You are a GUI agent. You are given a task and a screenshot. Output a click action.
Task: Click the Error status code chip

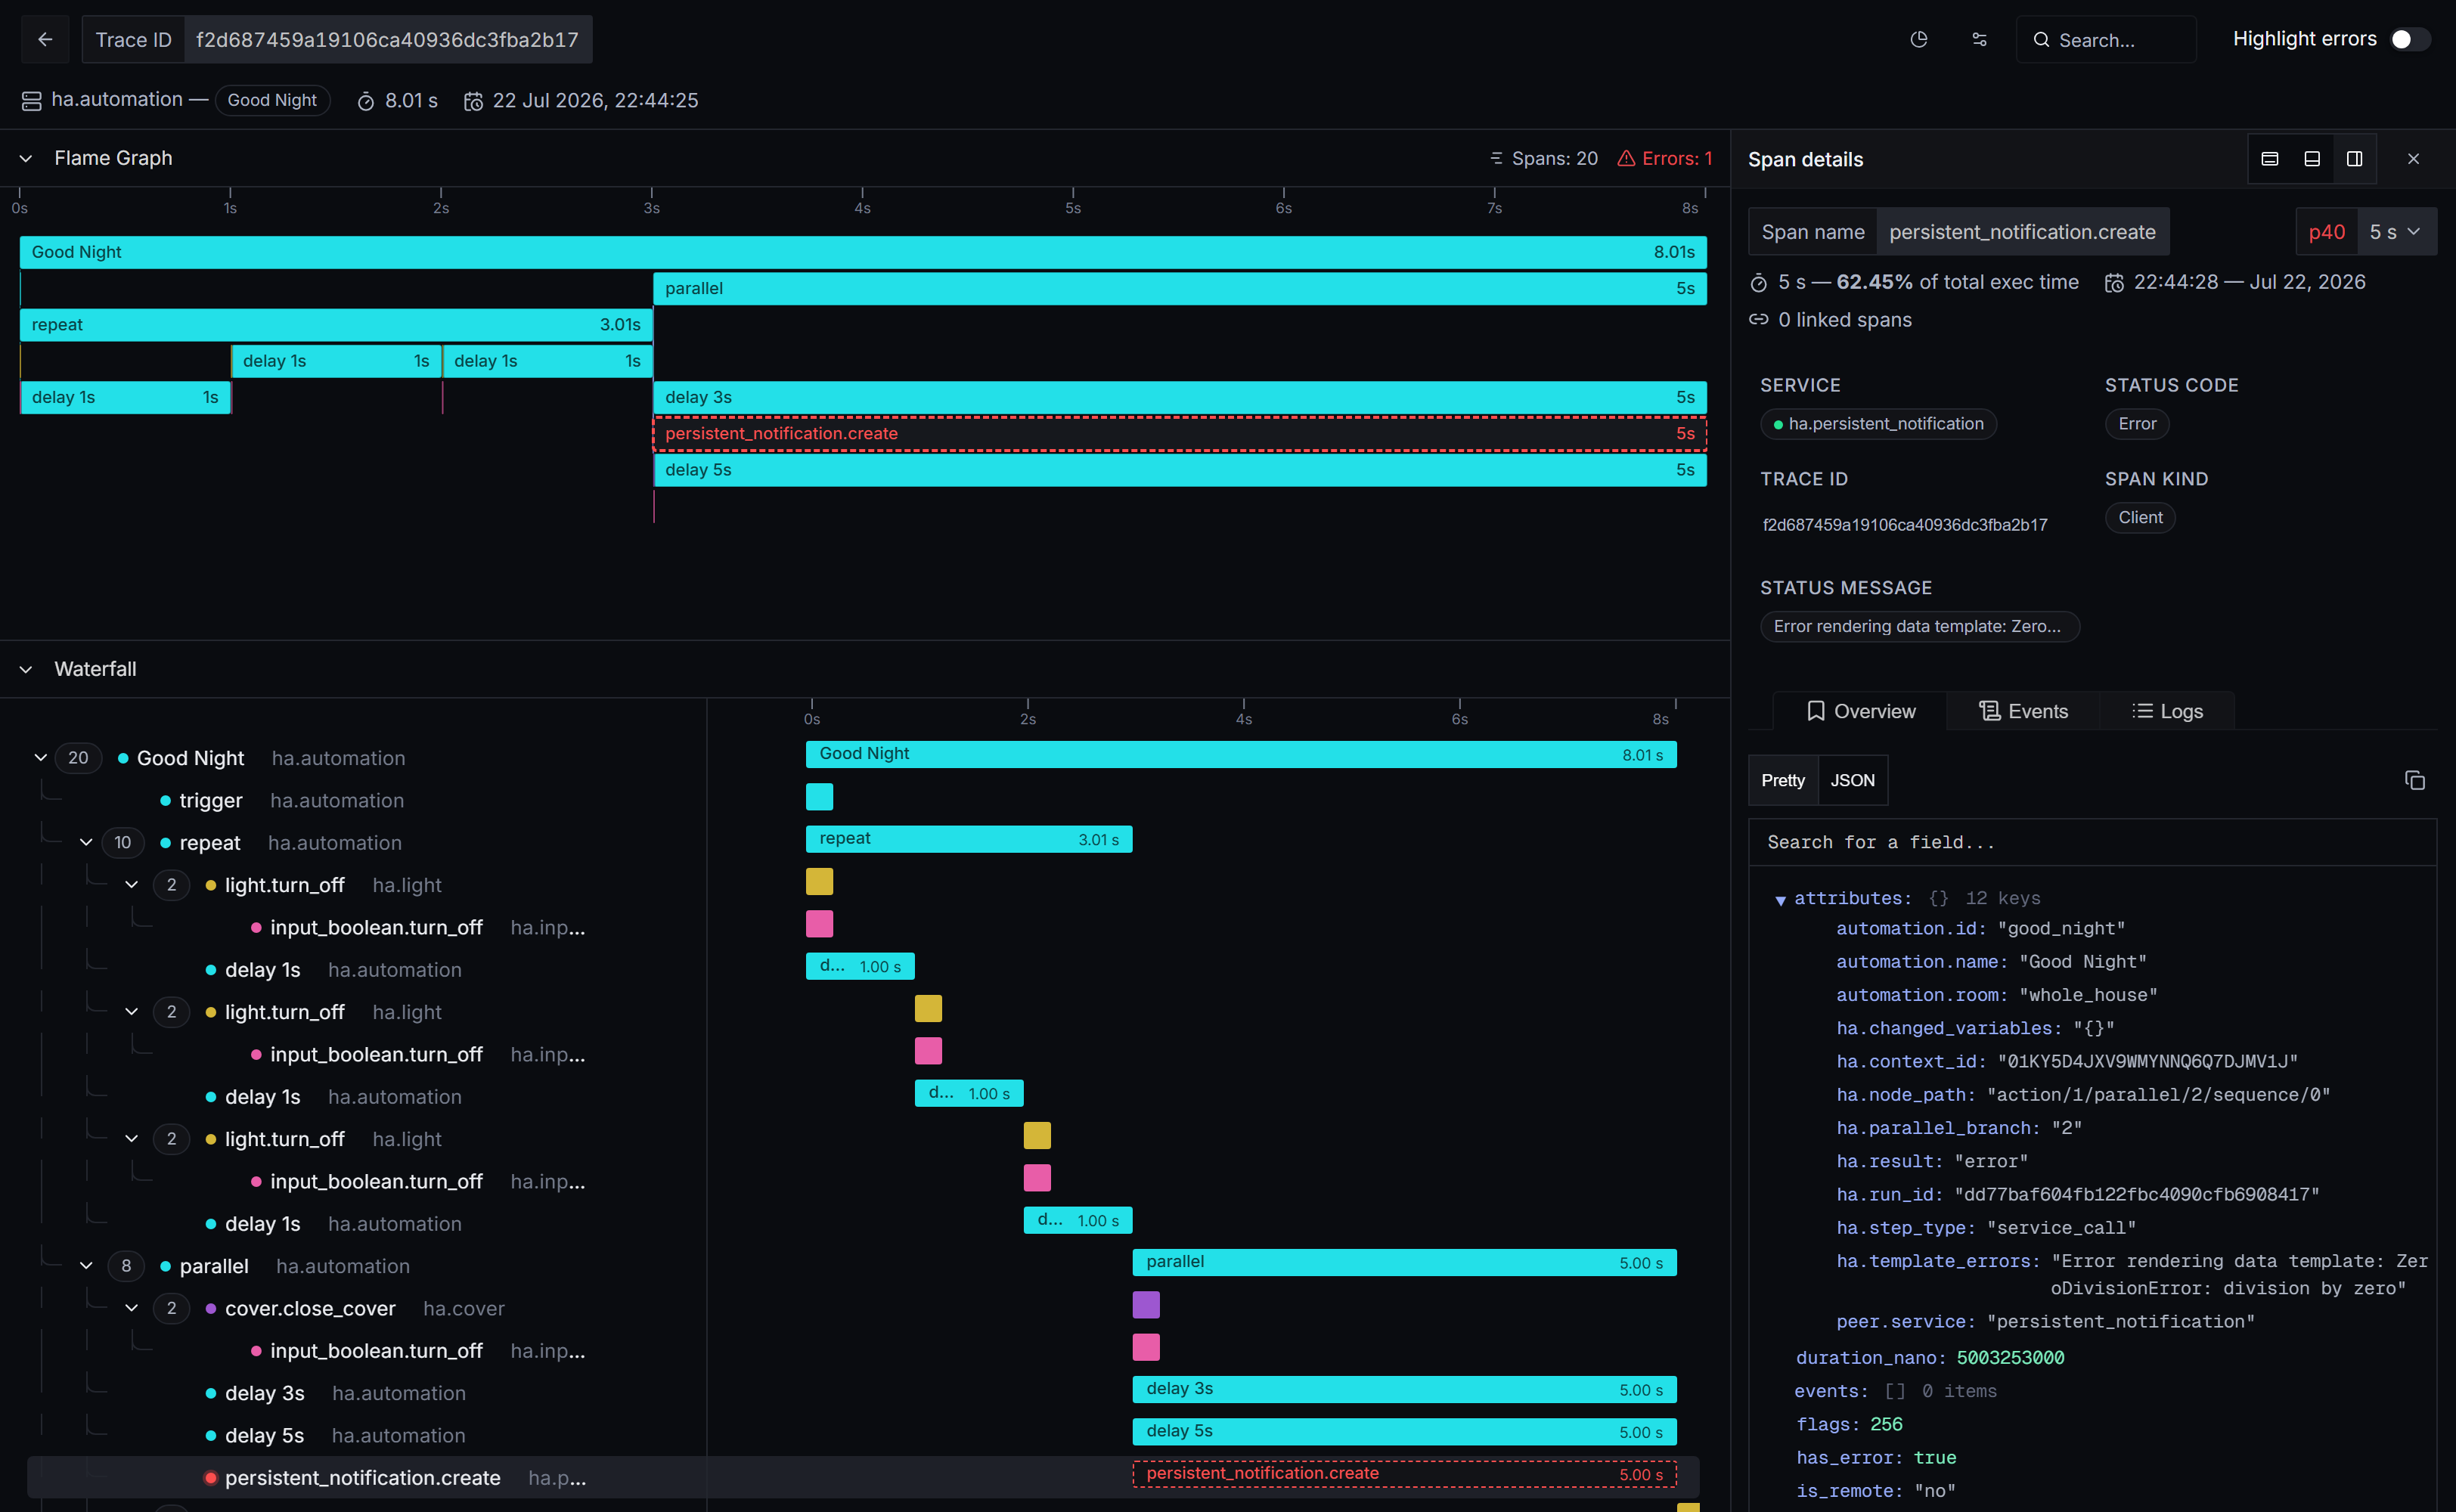pos(2137,424)
